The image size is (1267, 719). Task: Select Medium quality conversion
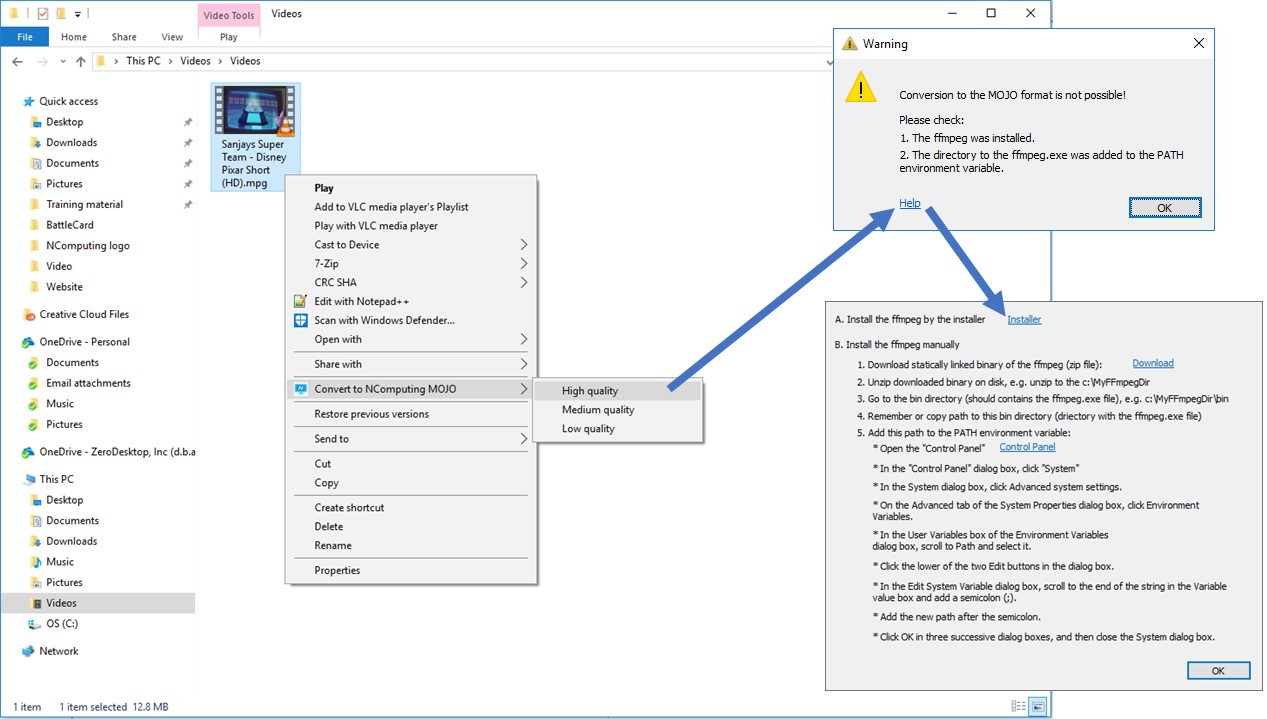coord(618,410)
